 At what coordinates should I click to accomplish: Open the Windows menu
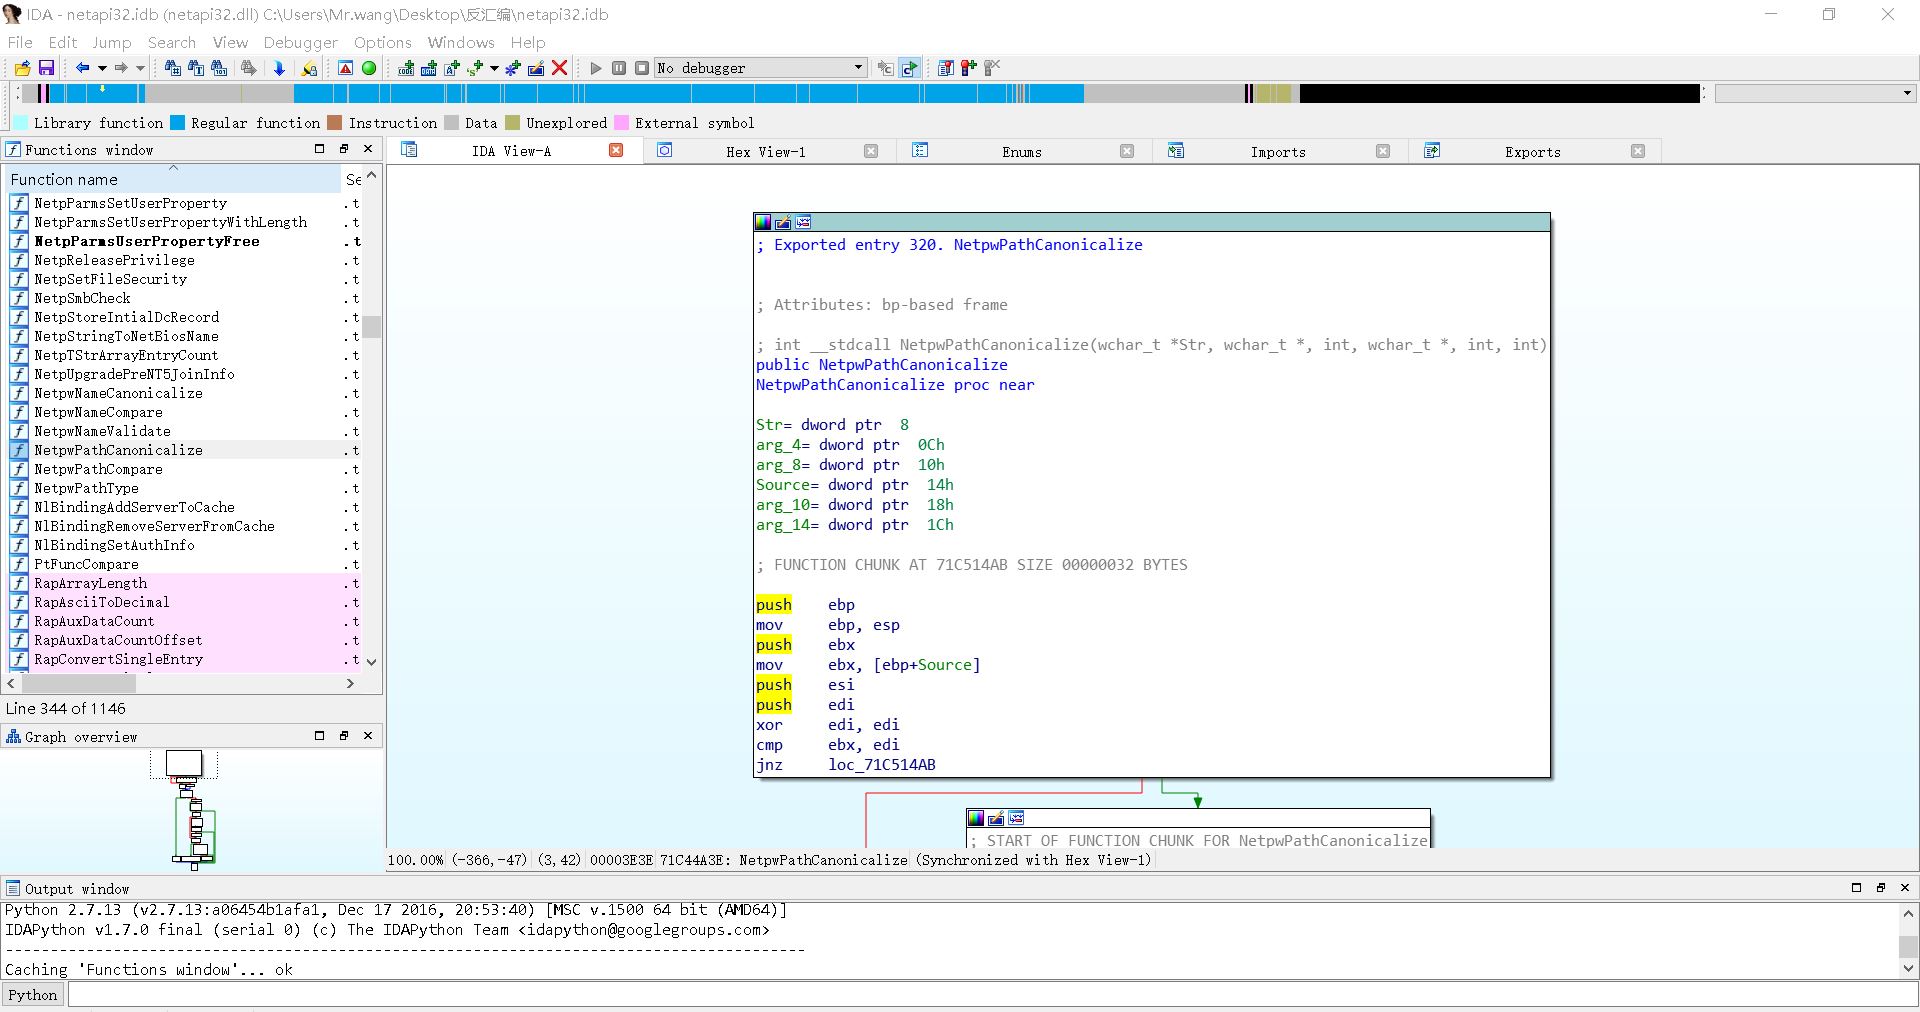point(461,42)
